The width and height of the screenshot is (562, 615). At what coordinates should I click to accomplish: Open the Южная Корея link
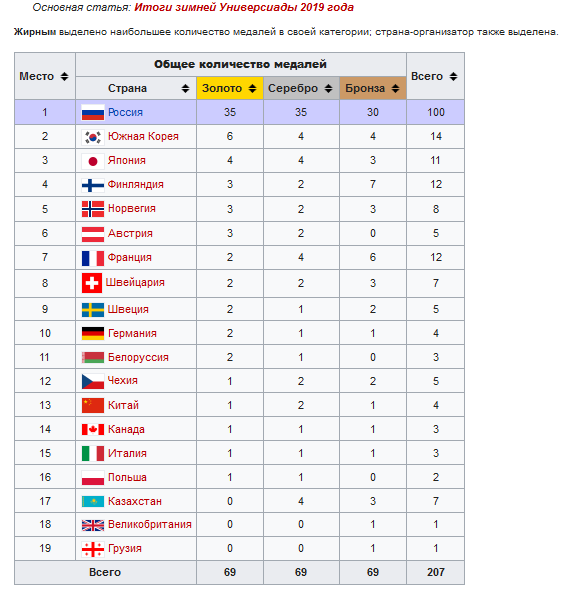[143, 136]
